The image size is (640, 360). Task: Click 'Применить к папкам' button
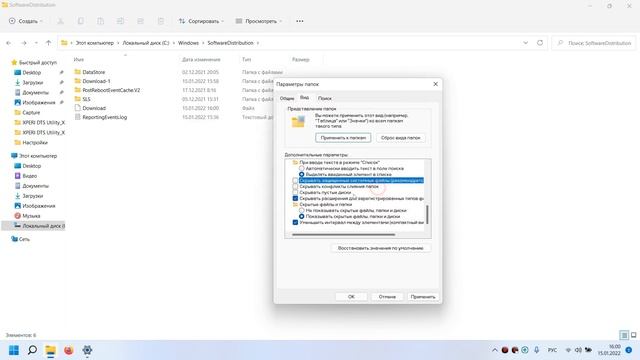pyautogui.click(x=343, y=138)
